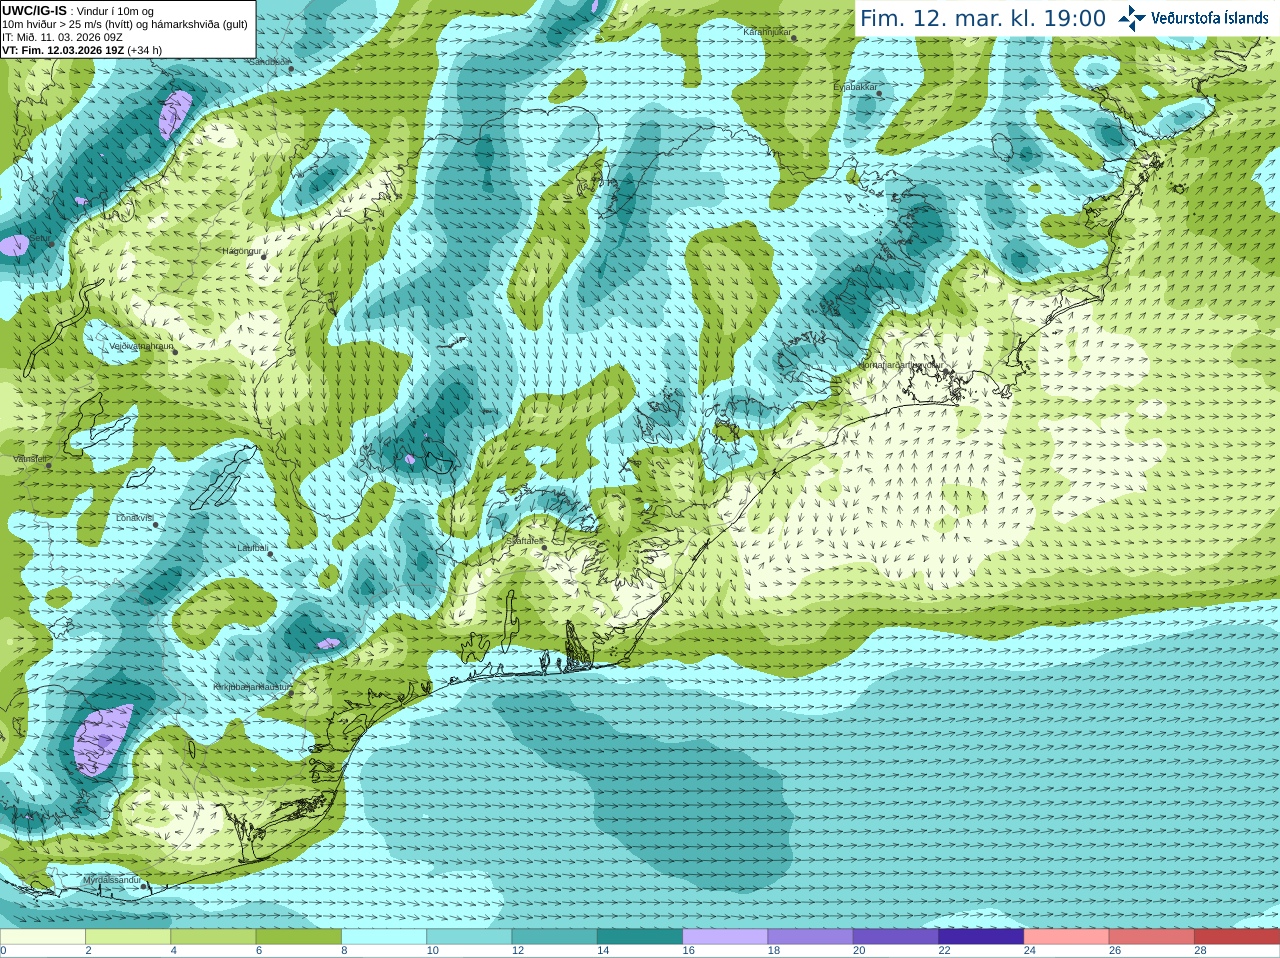This screenshot has height=958, width=1280.
Task: Select the 12–14 m/s legend swatch
Action: [555, 937]
